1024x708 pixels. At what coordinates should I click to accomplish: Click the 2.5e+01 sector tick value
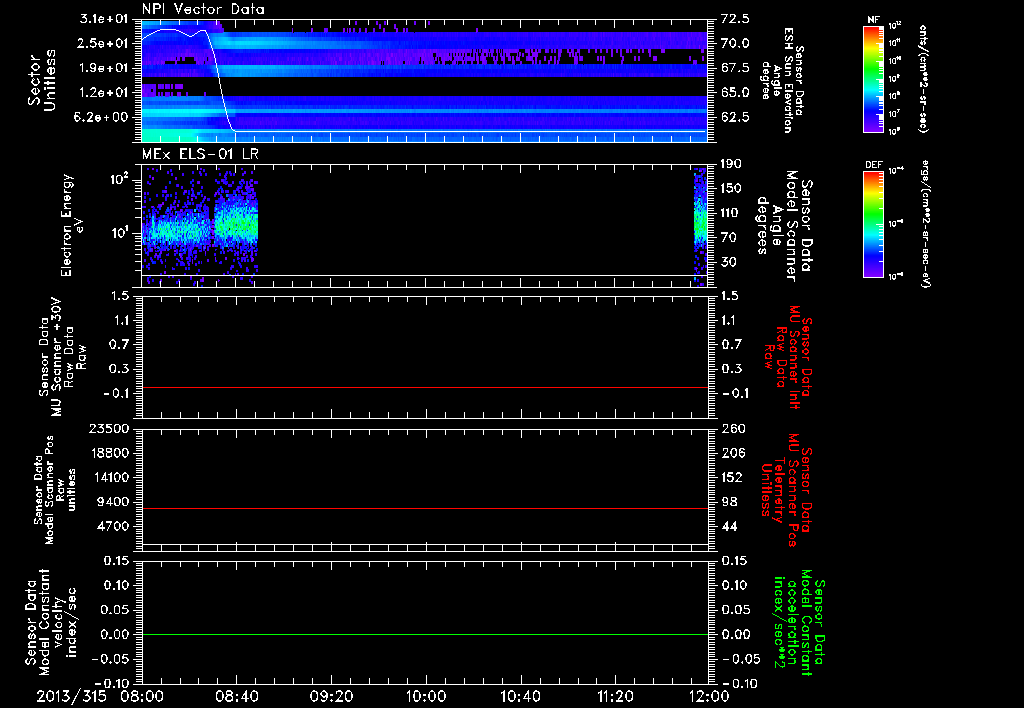click(x=103, y=43)
